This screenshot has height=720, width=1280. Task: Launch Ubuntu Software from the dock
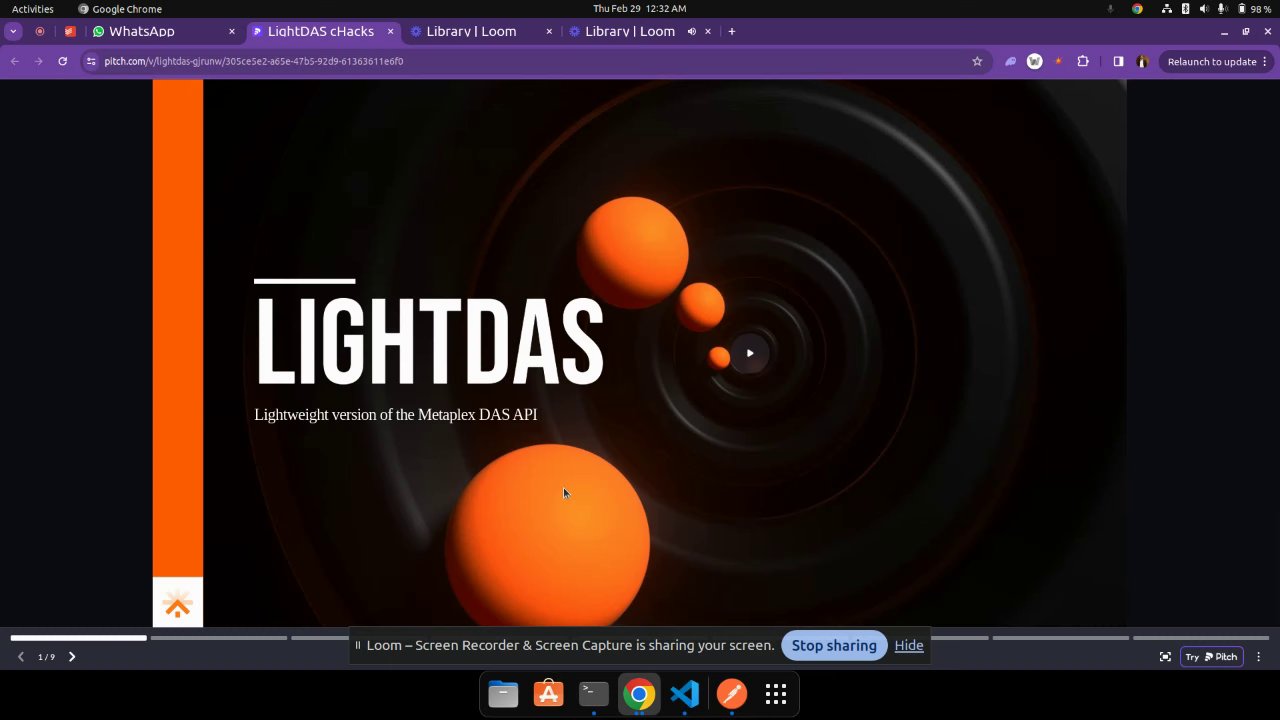pos(548,694)
